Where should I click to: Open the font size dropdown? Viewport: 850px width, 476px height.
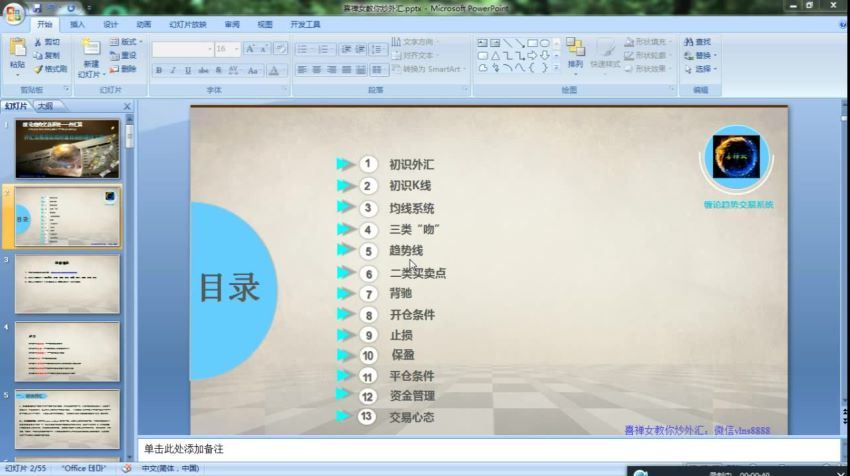pyautogui.click(x=236, y=48)
